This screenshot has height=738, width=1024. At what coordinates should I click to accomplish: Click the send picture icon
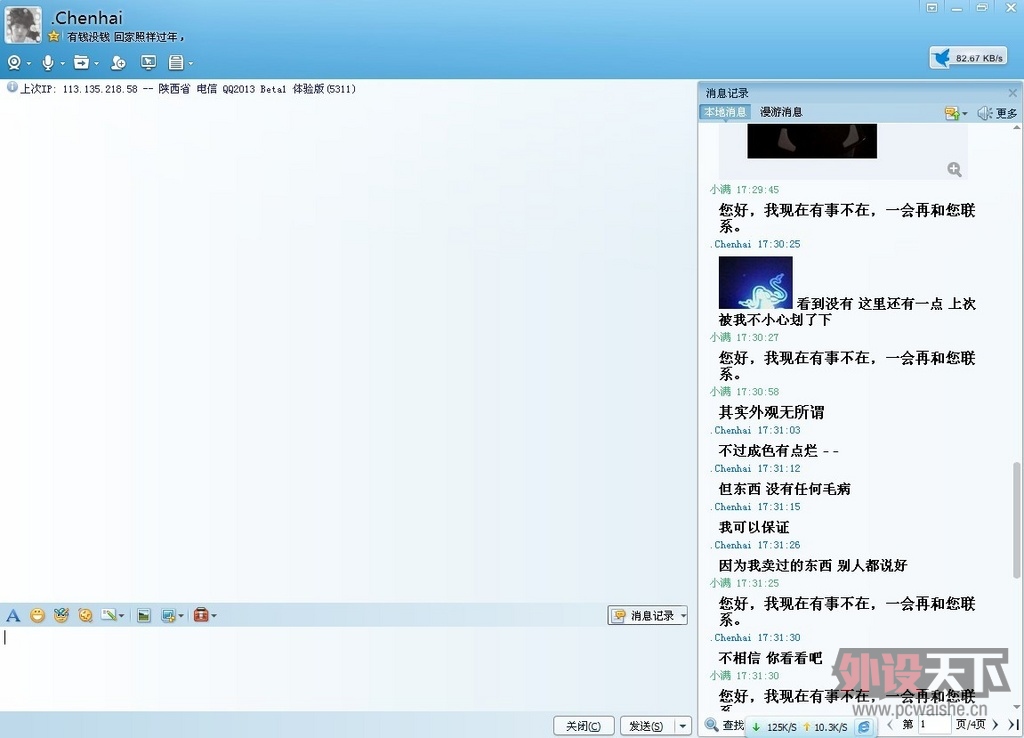tap(144, 615)
